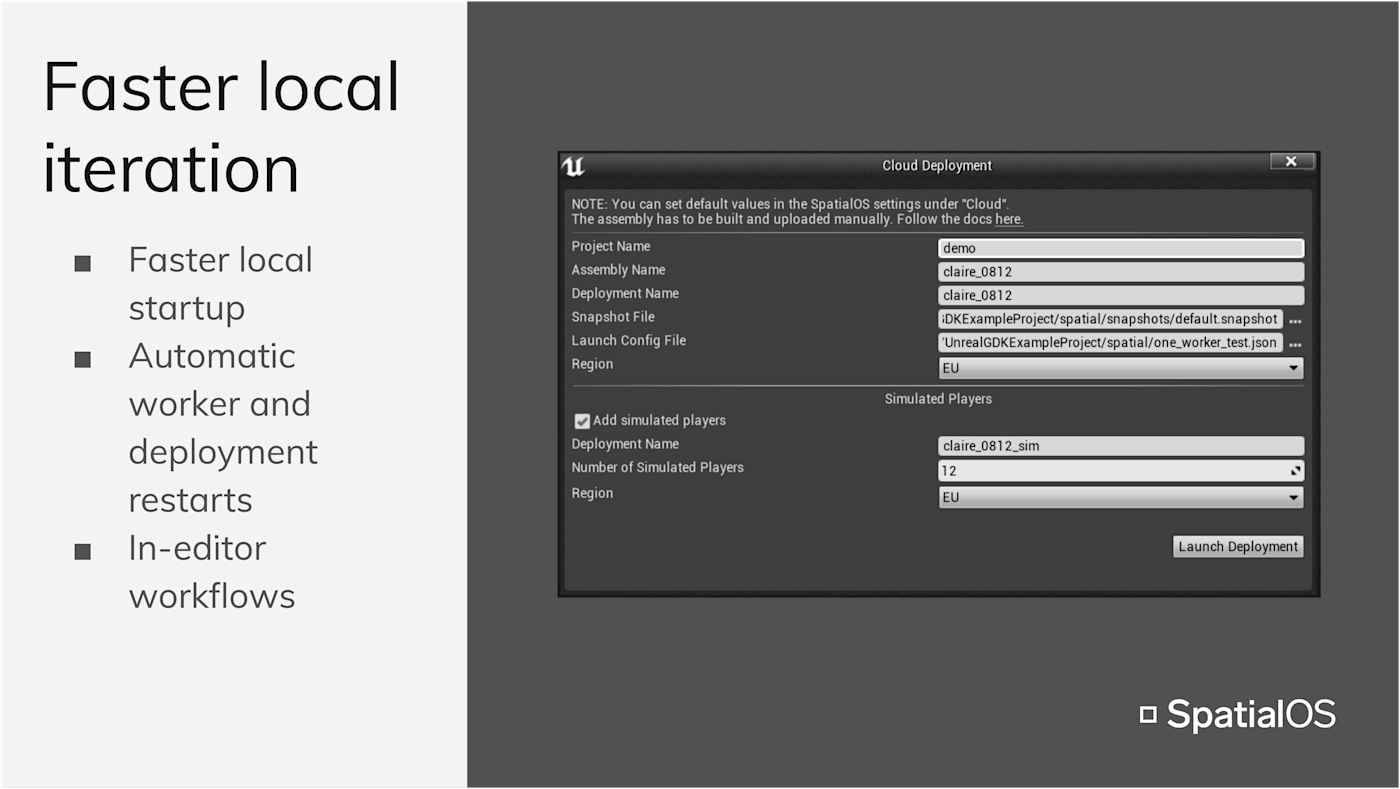Click the Cloud Deployment title text

coord(937,166)
